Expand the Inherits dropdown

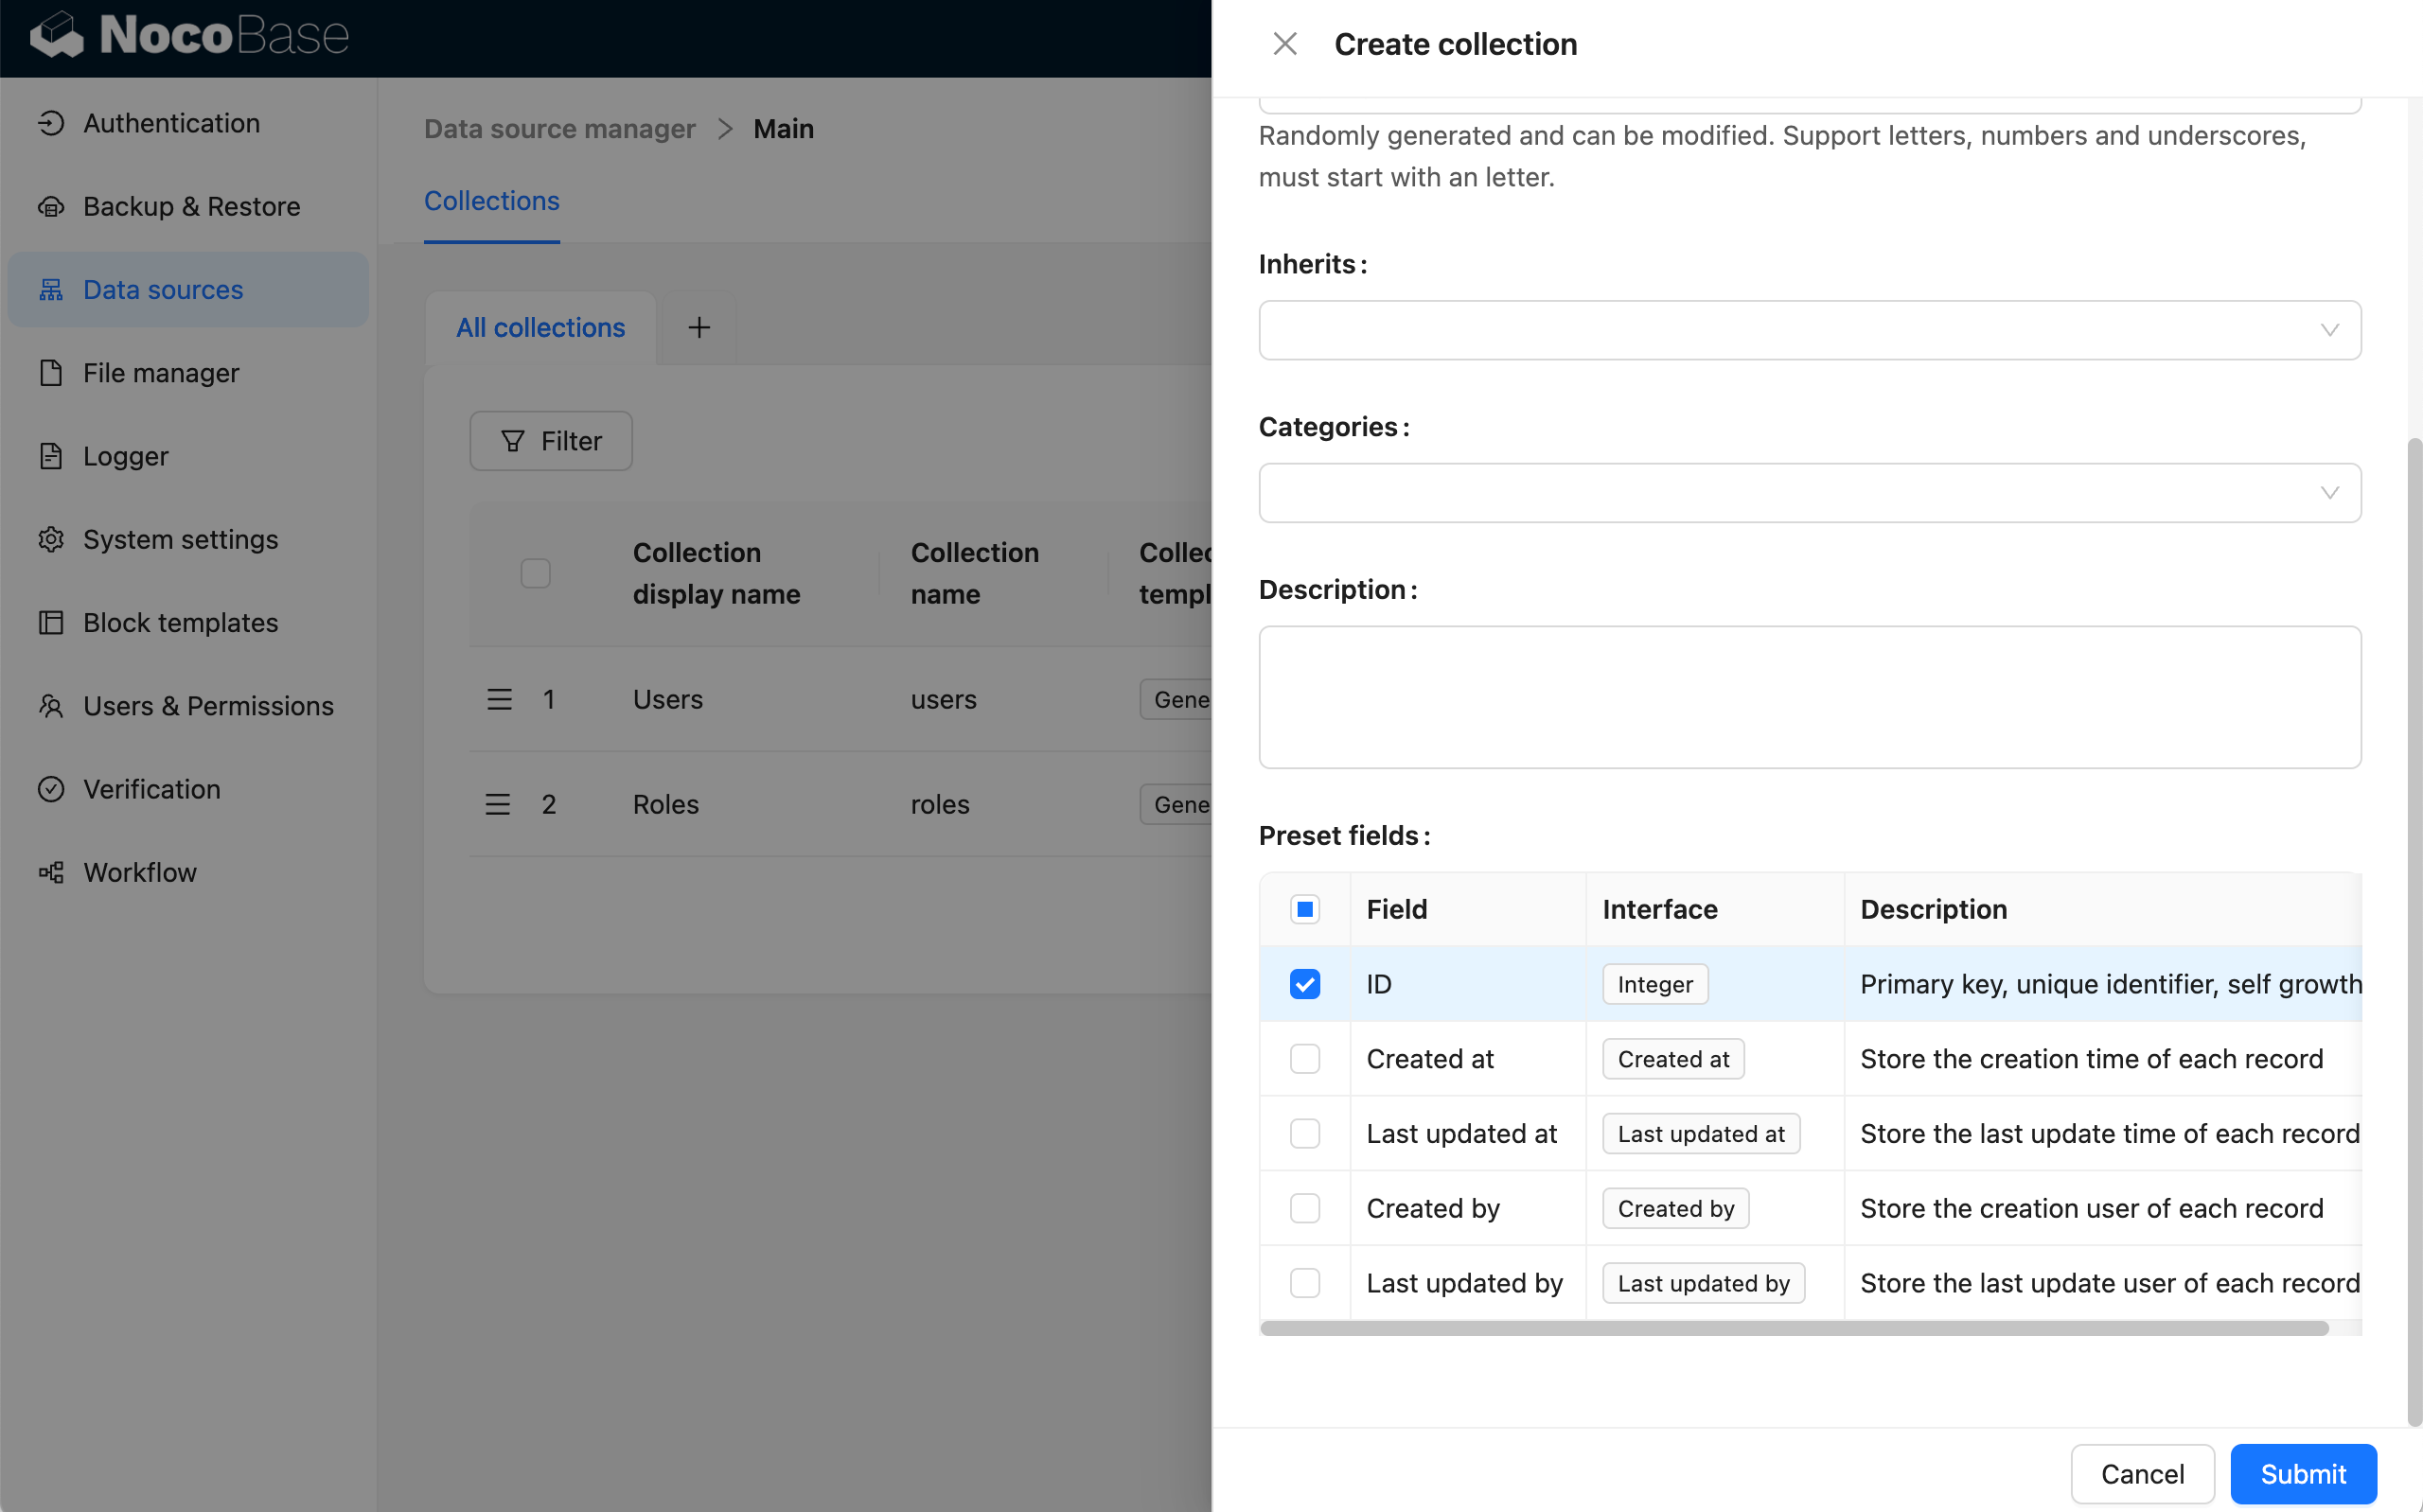coord(1810,329)
